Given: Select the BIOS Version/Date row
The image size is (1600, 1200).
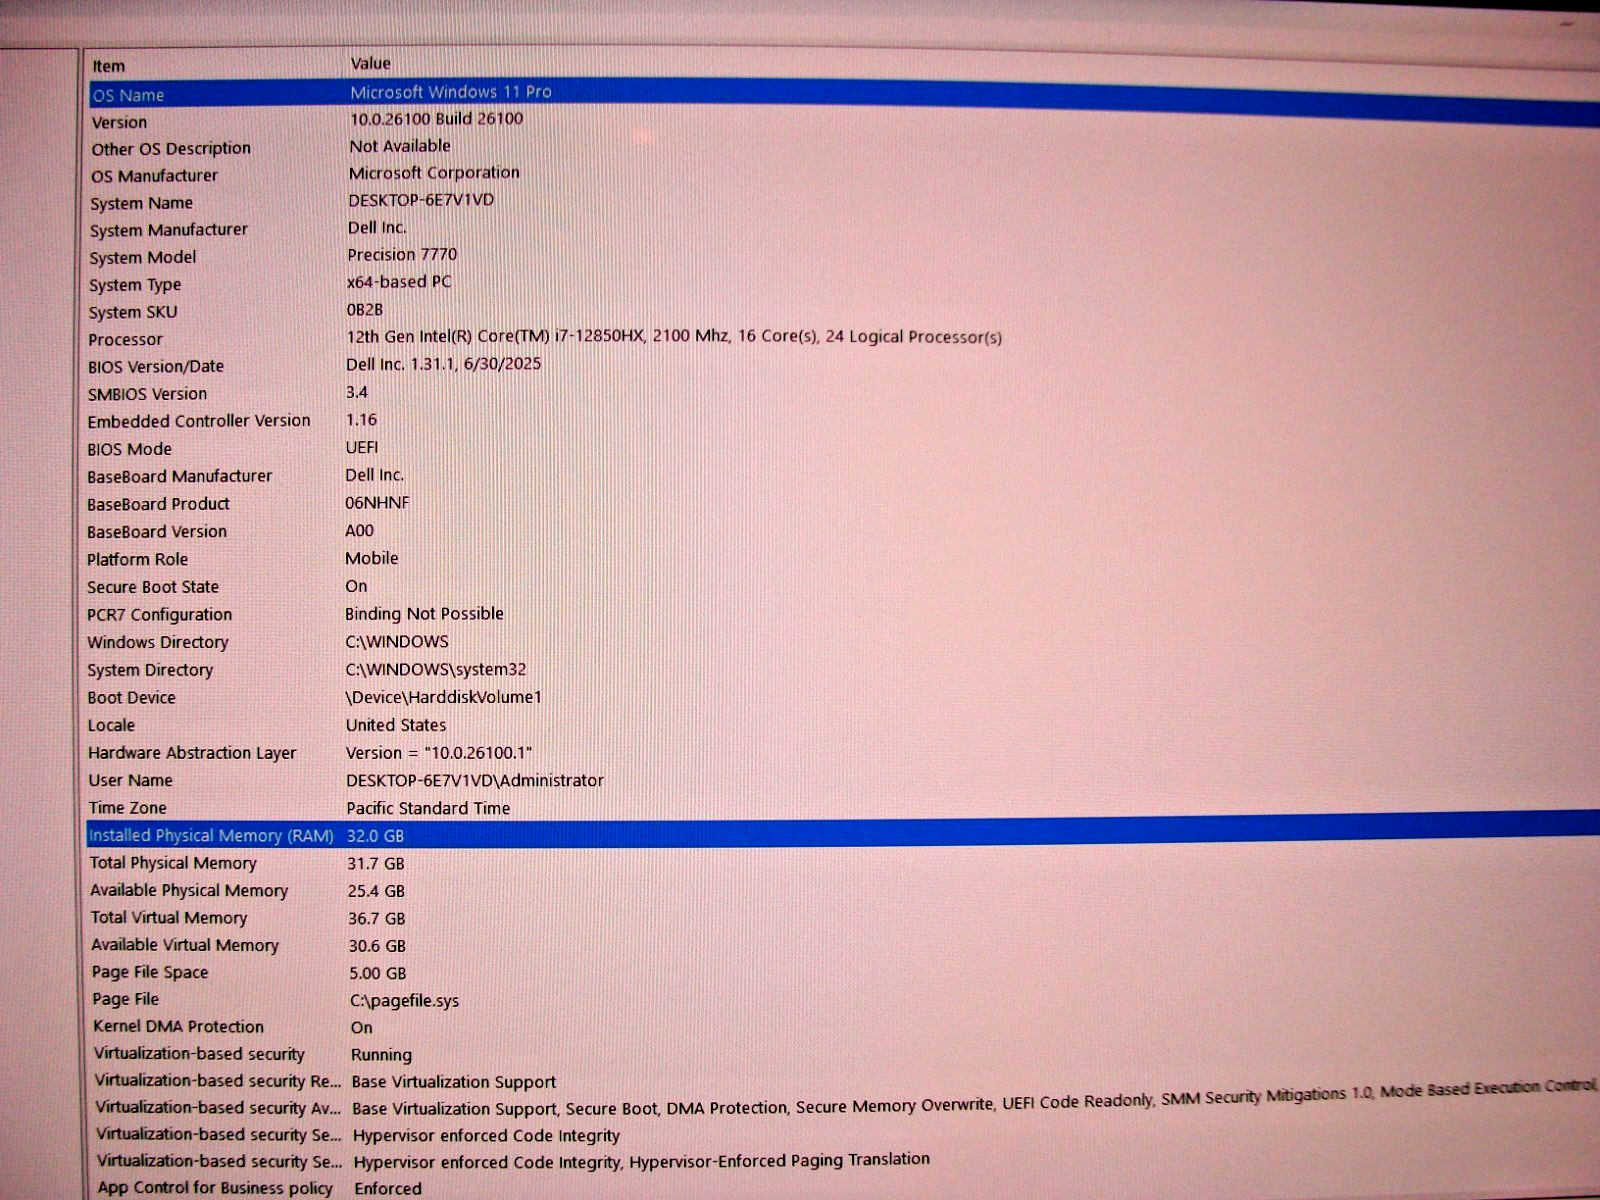Looking at the screenshot, I should click(x=155, y=367).
